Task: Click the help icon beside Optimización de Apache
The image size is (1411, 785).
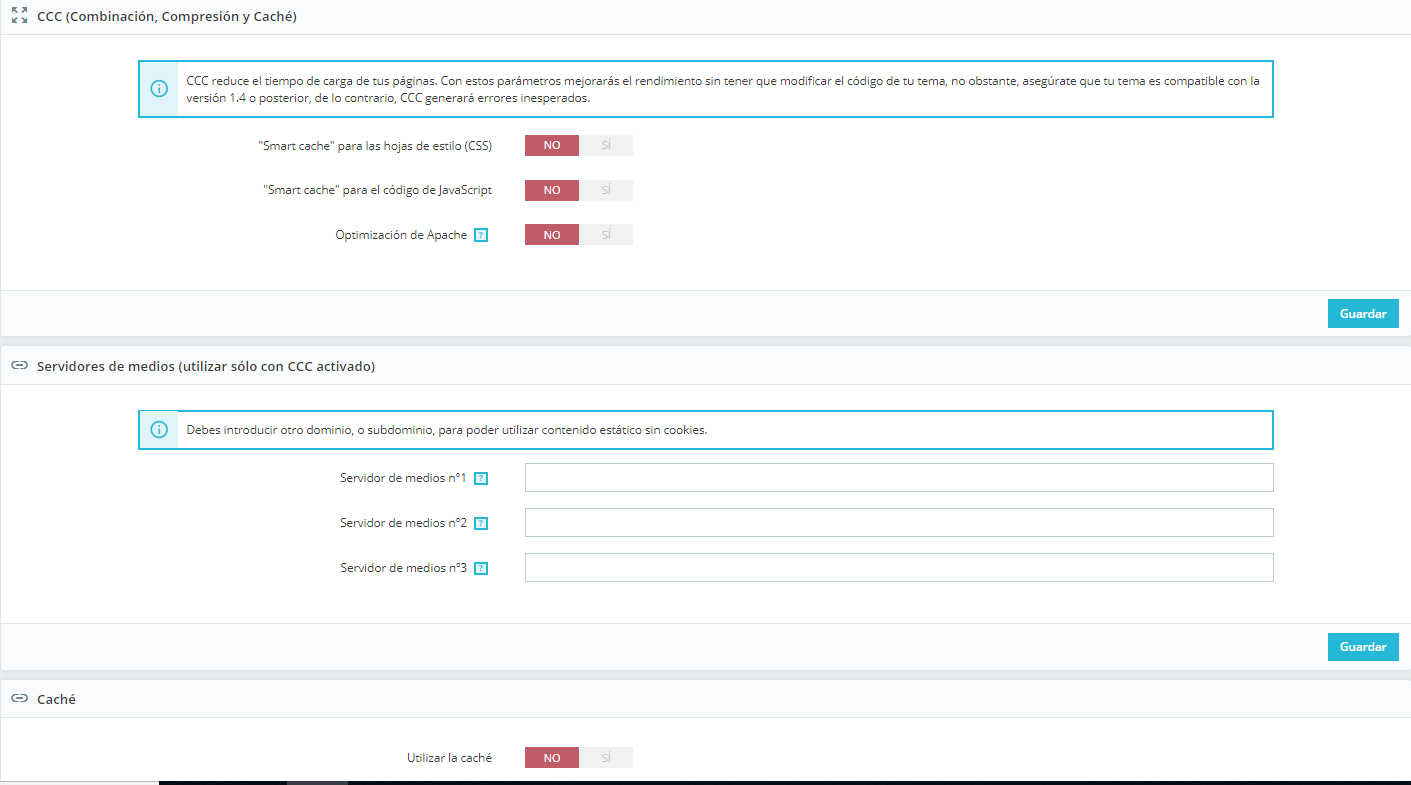Action: pyautogui.click(x=481, y=235)
